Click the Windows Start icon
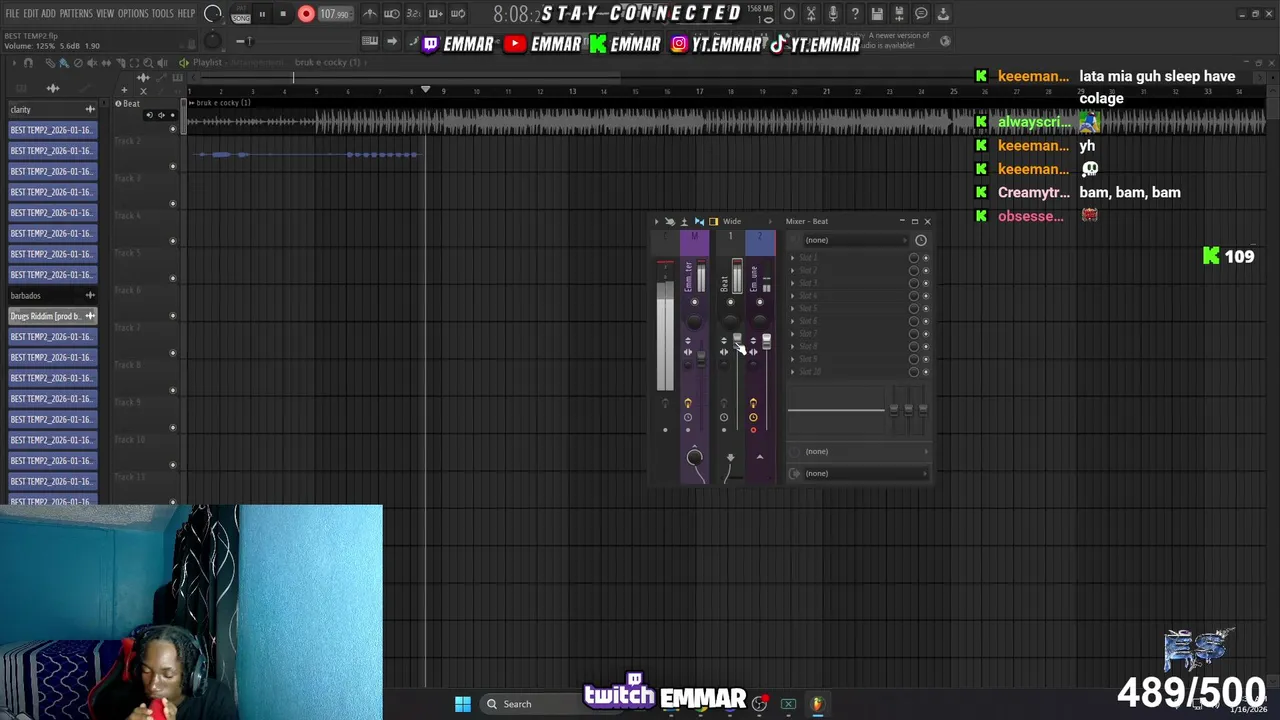The width and height of the screenshot is (1280, 720). coord(463,704)
